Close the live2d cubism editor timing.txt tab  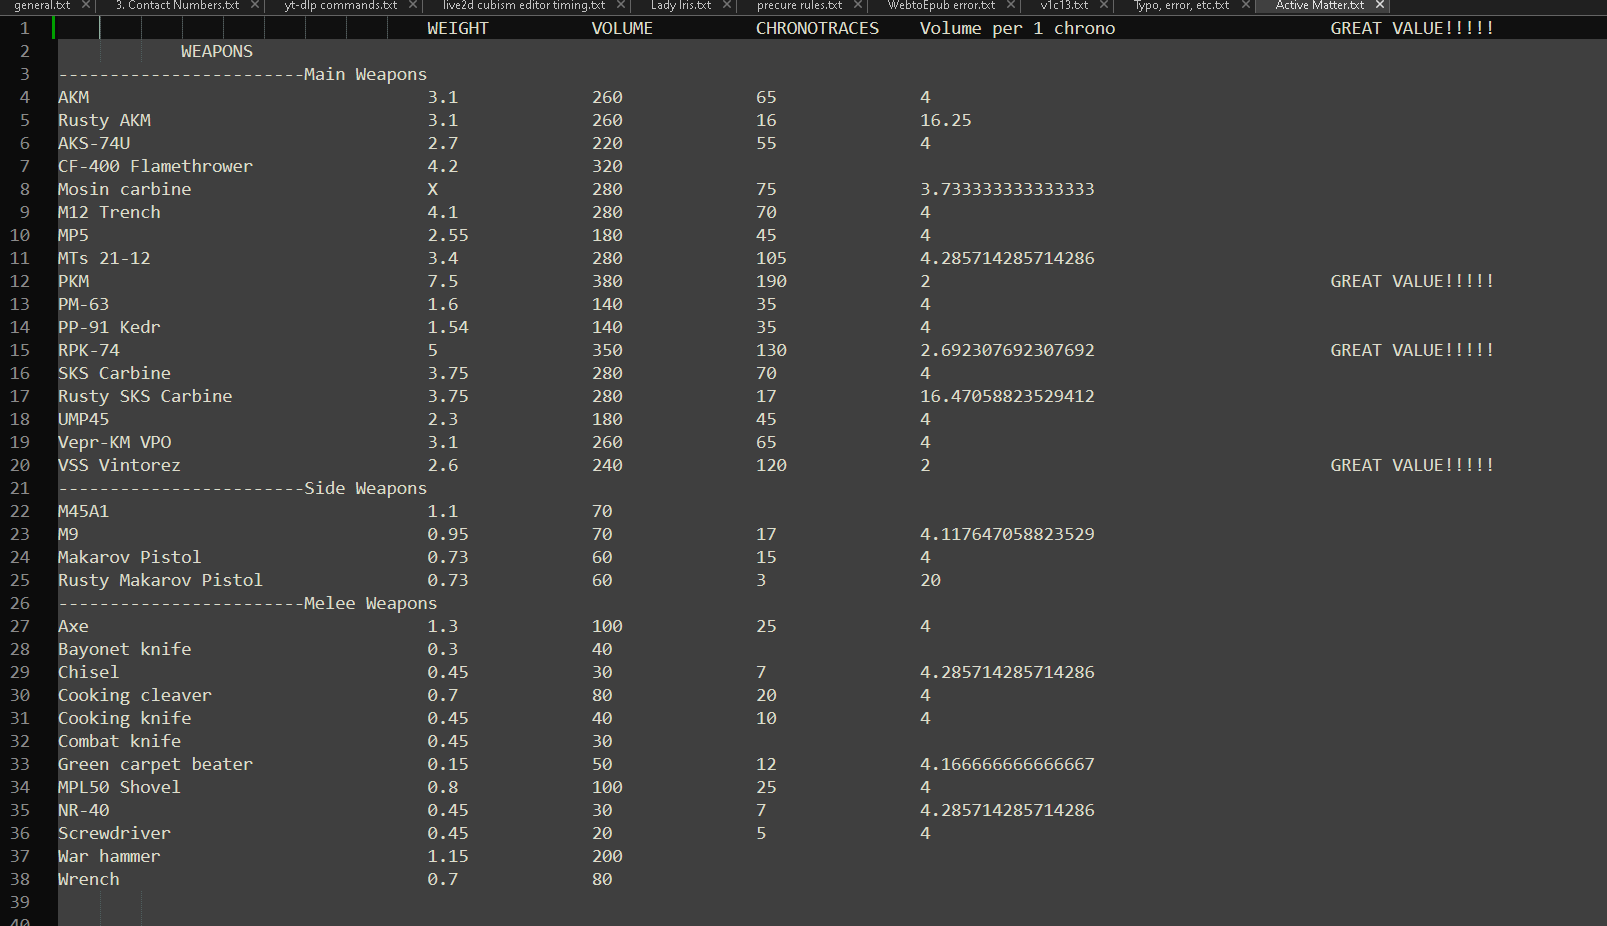[621, 5]
